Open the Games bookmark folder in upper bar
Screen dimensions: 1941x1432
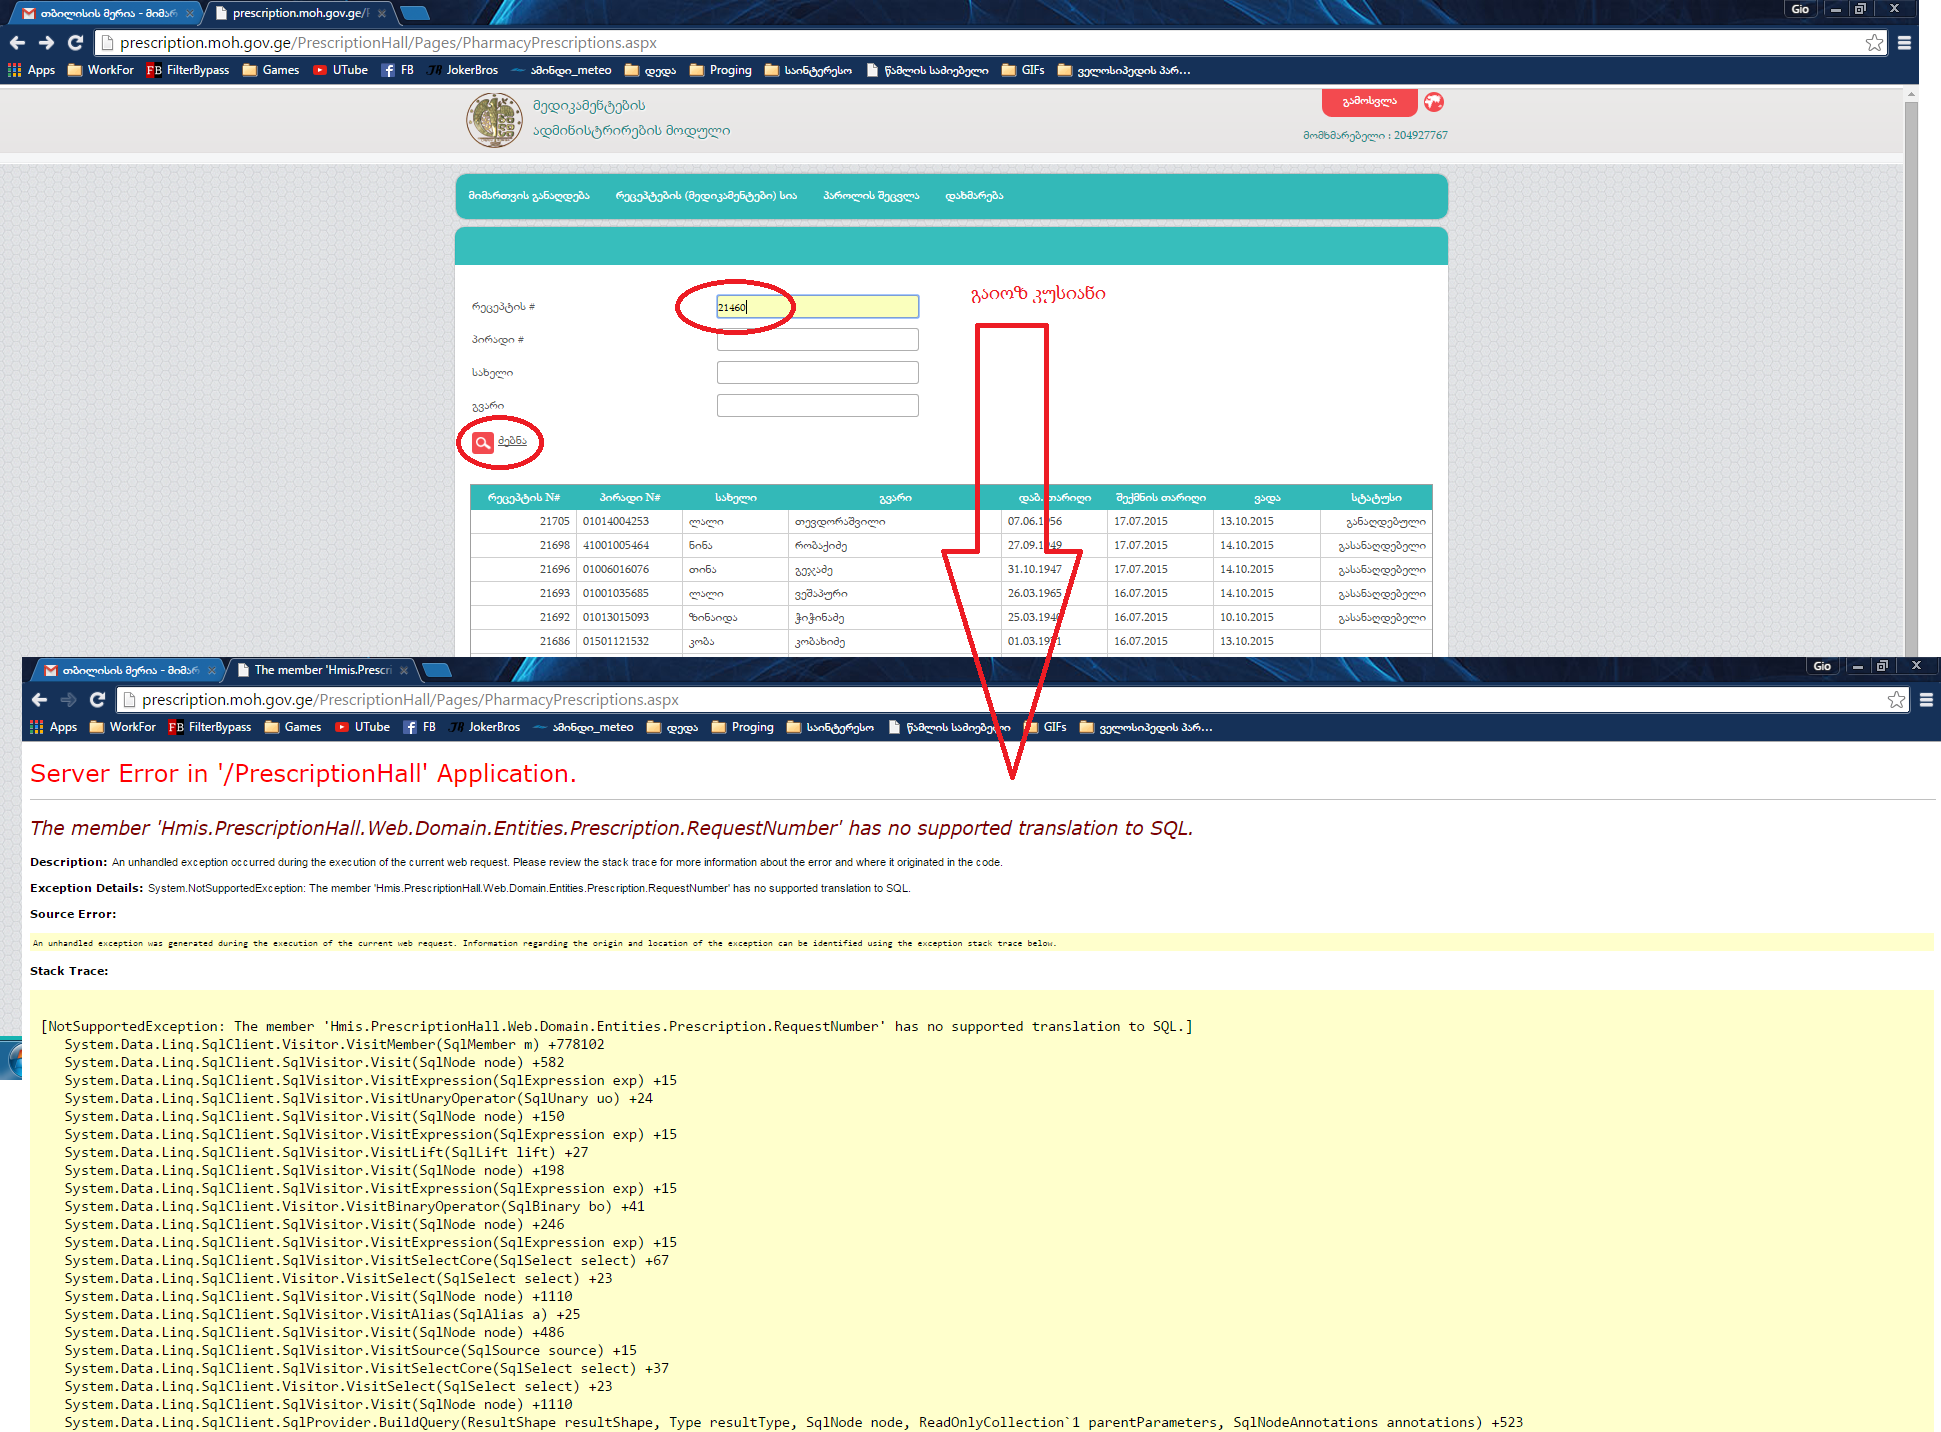coord(271,70)
